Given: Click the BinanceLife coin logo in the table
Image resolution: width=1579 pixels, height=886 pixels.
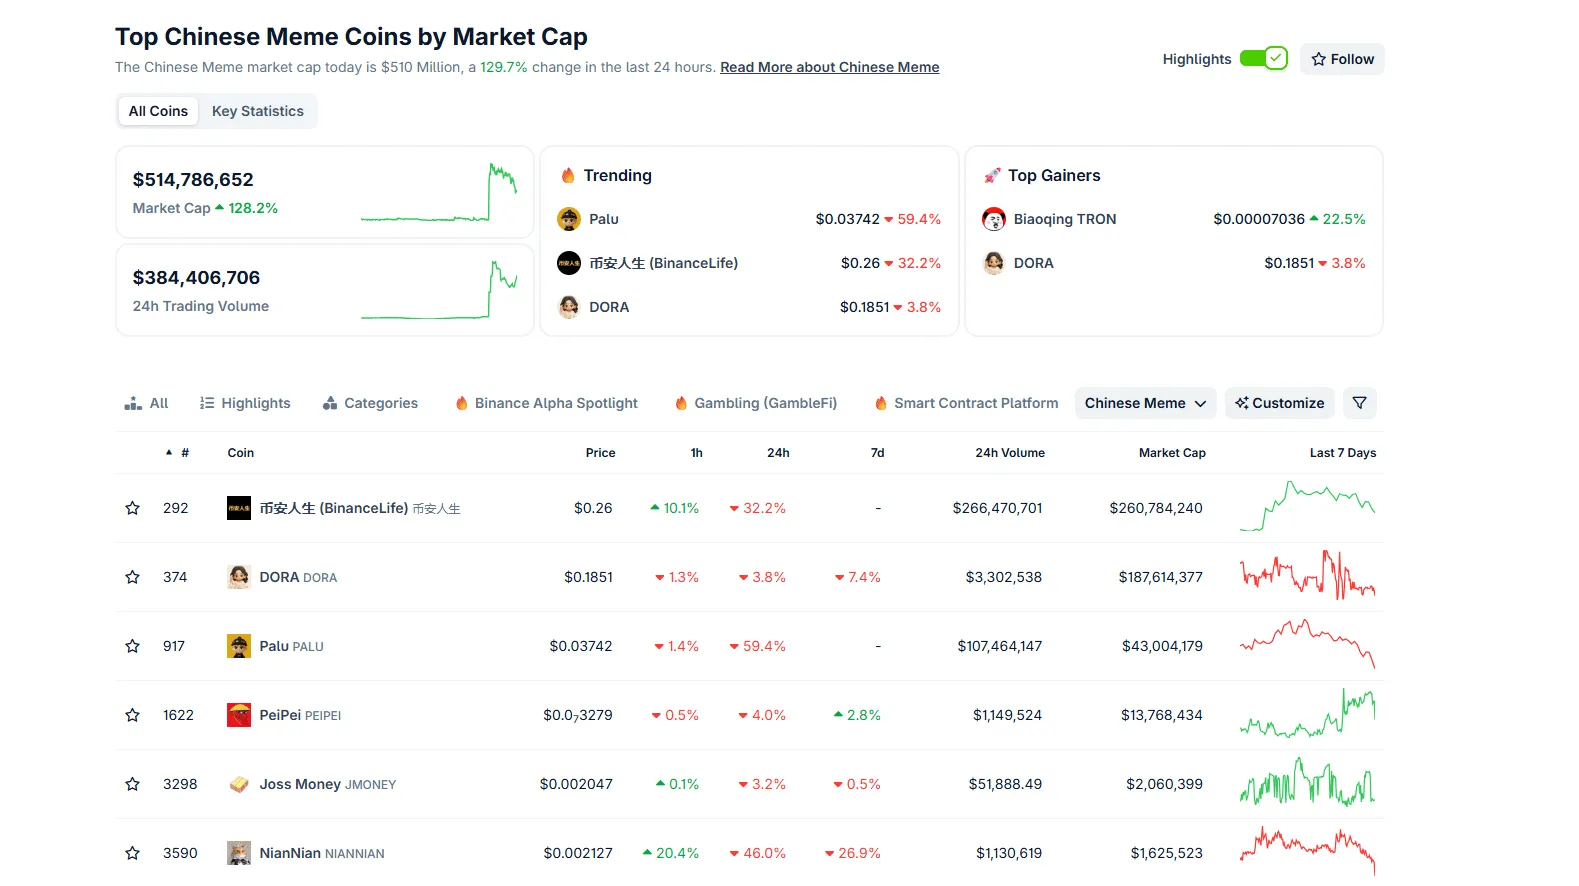Looking at the screenshot, I should click(x=238, y=508).
